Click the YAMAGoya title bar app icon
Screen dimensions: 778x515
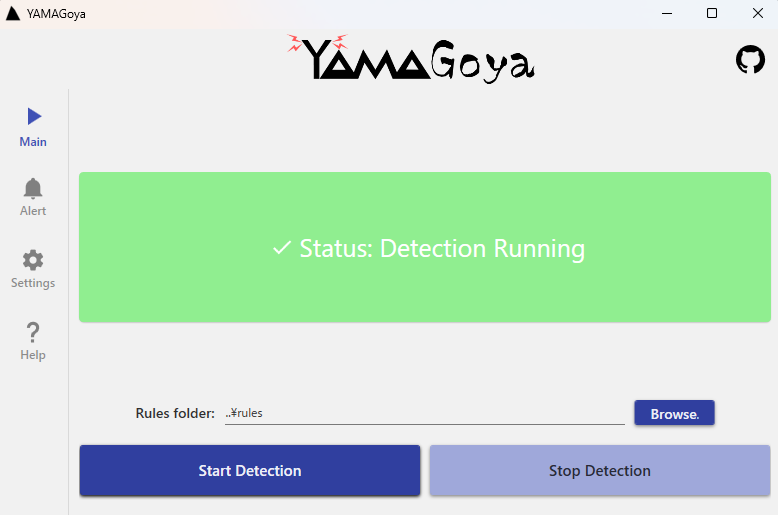(13, 14)
